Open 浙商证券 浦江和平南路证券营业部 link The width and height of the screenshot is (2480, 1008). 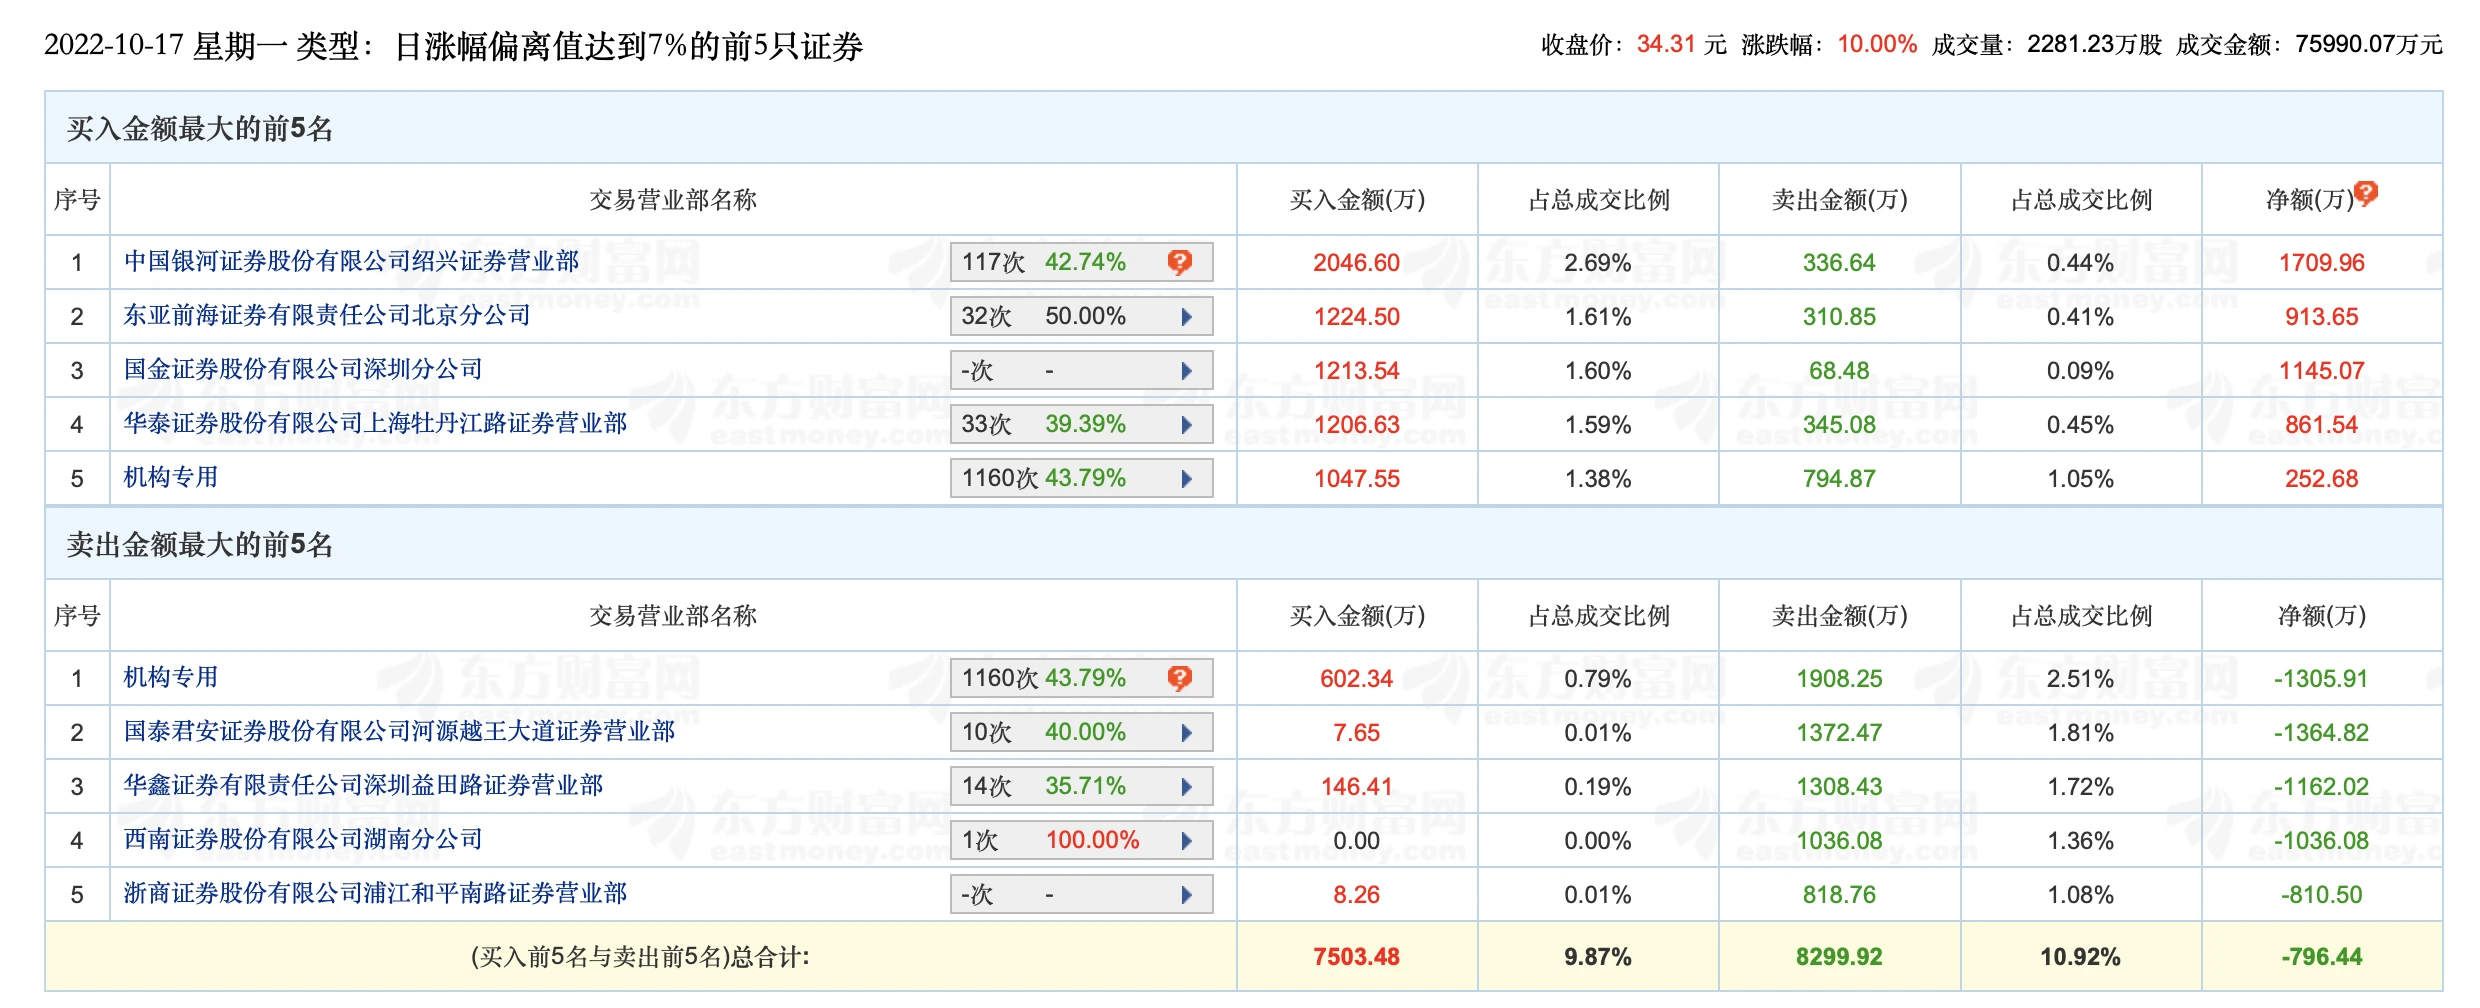(x=375, y=894)
